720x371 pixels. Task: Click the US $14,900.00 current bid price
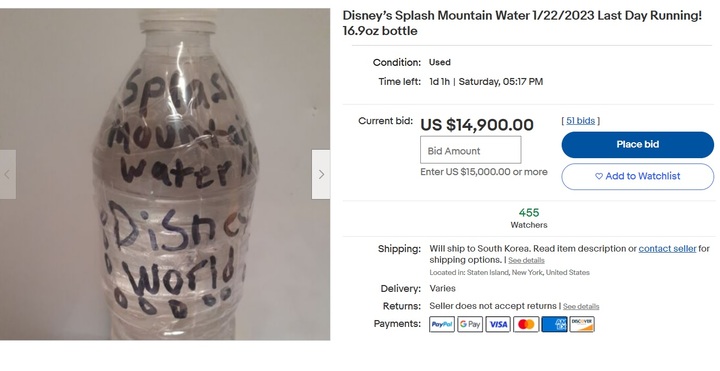point(477,125)
